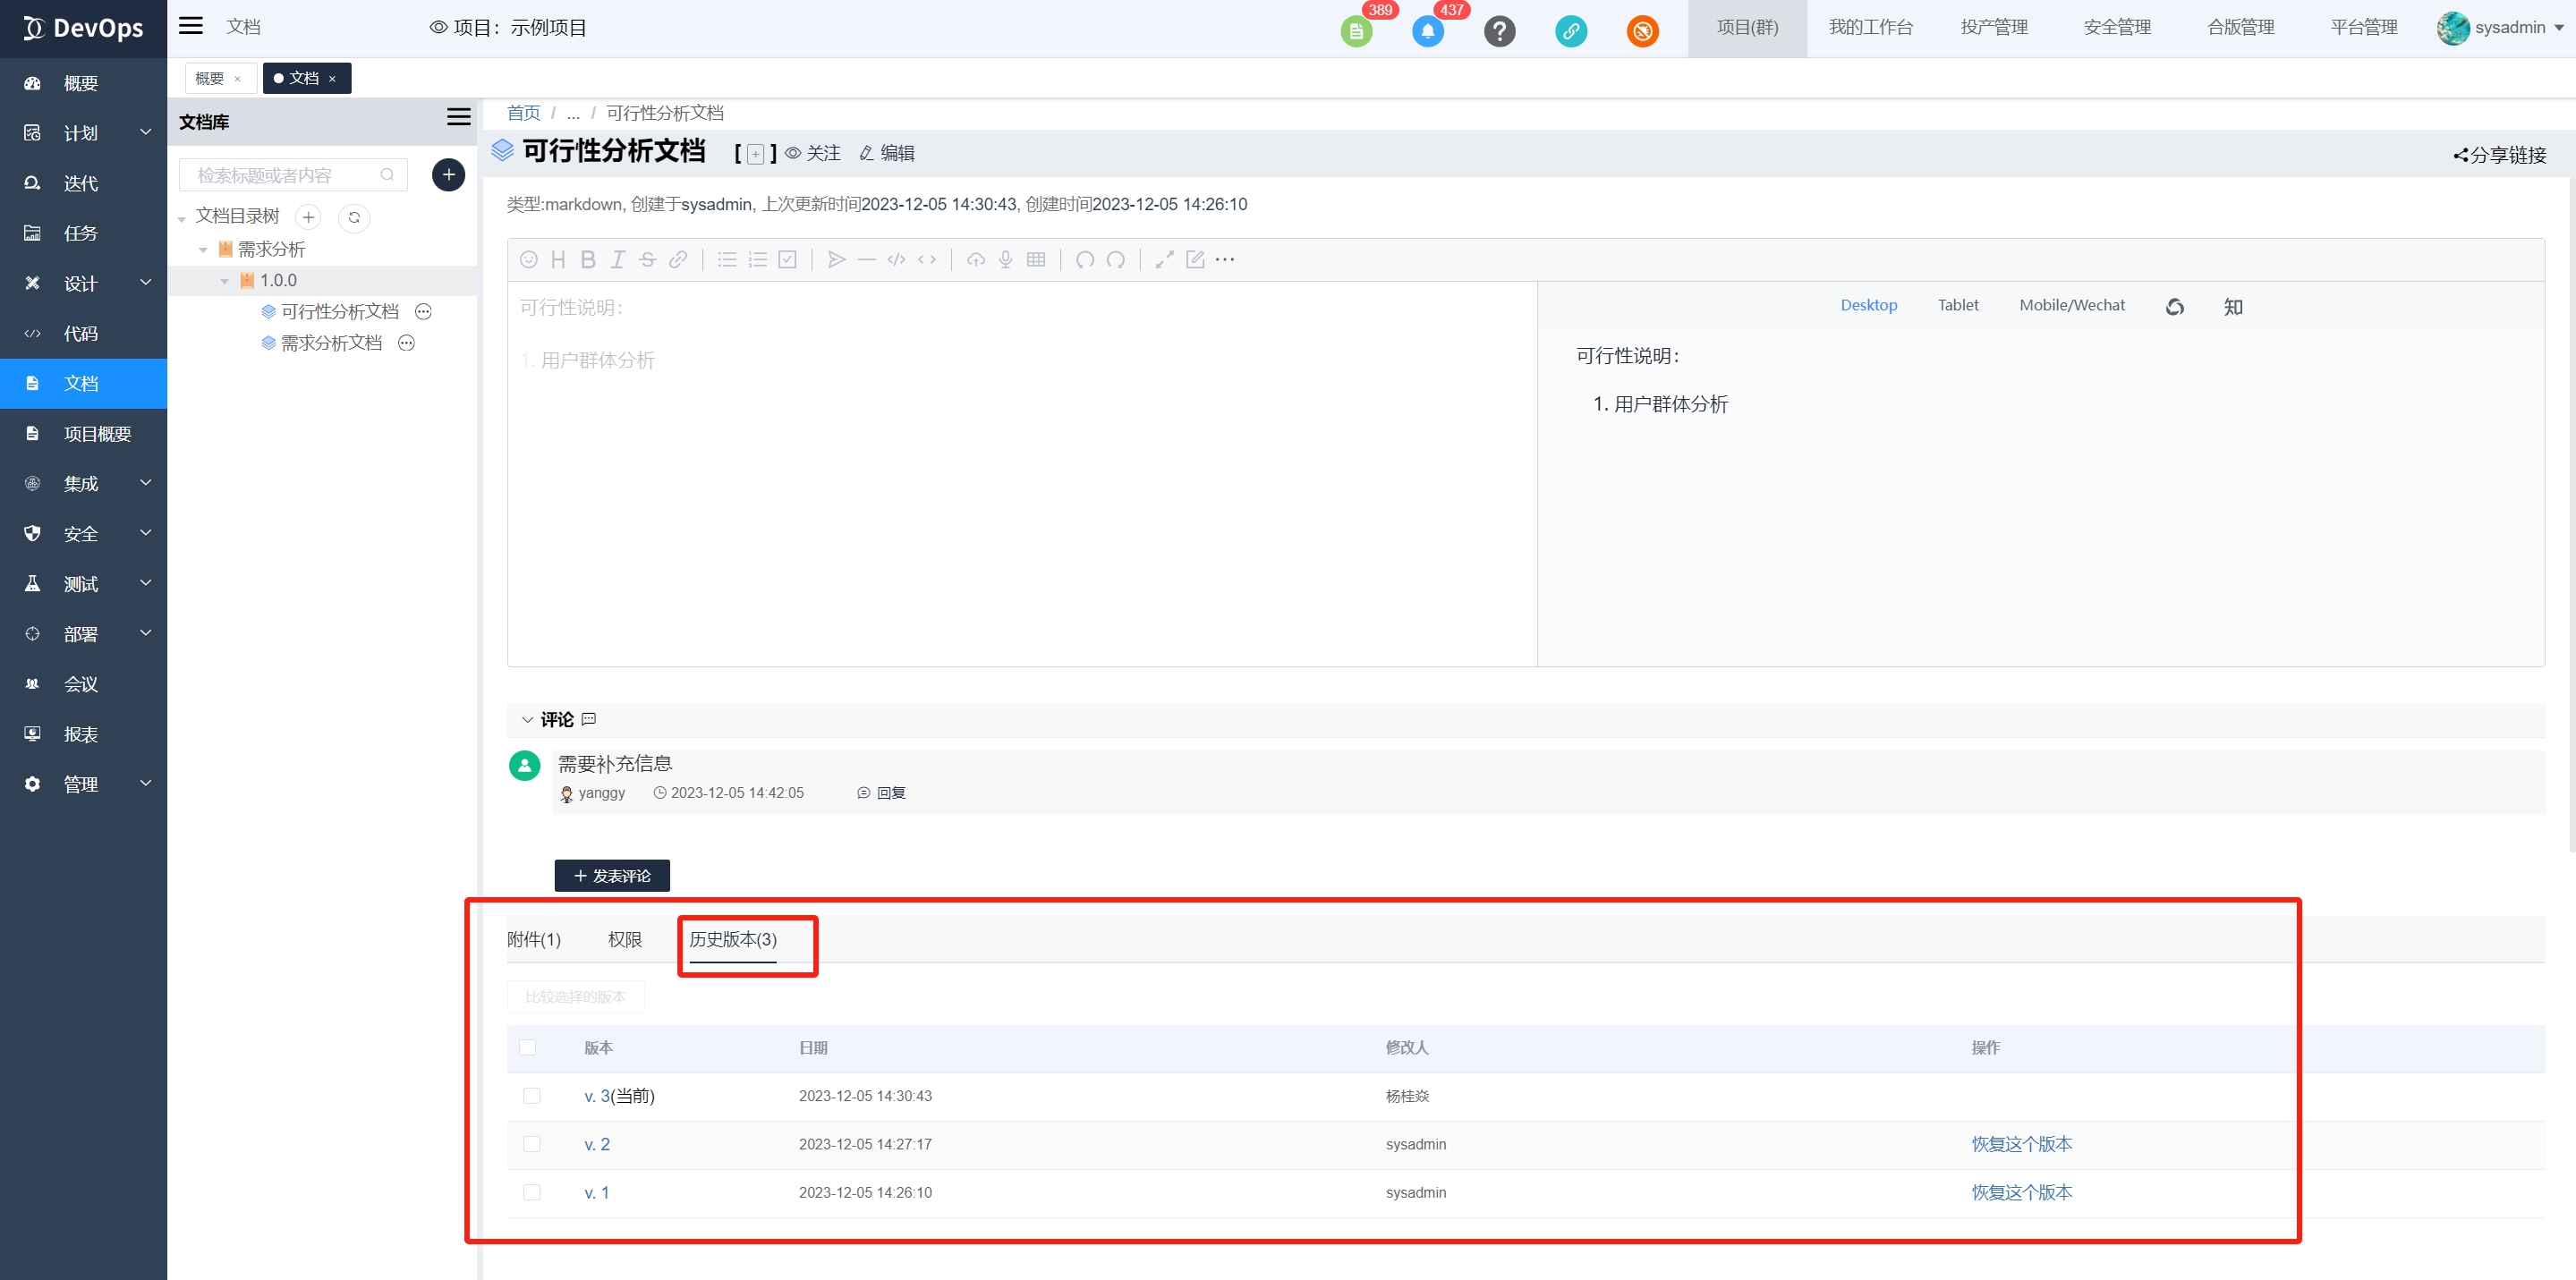Click the fullscreen expand icon in editor toolbar
Viewport: 2576px width, 1280px height.
click(1164, 260)
